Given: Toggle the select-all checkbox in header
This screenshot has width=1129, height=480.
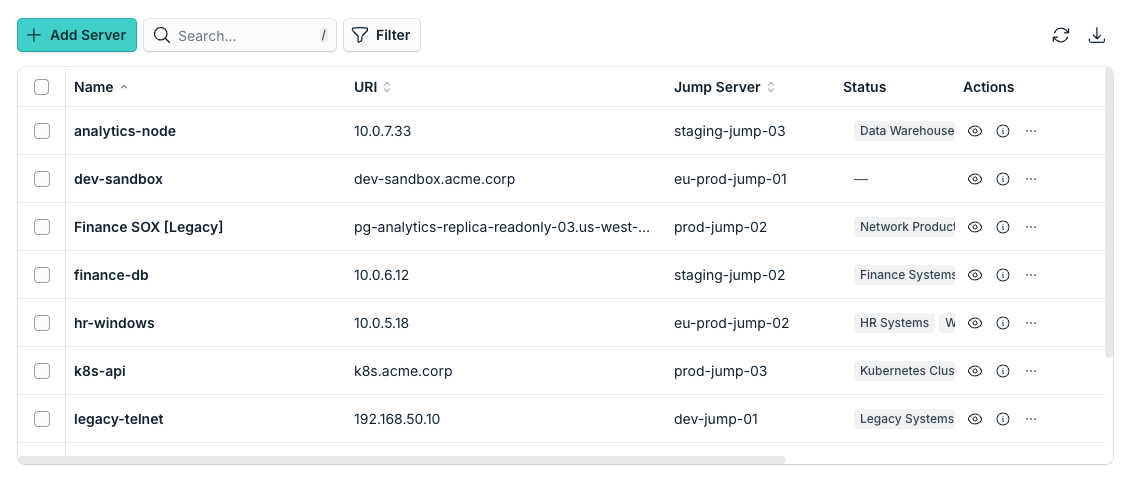Looking at the screenshot, I should 42,87.
